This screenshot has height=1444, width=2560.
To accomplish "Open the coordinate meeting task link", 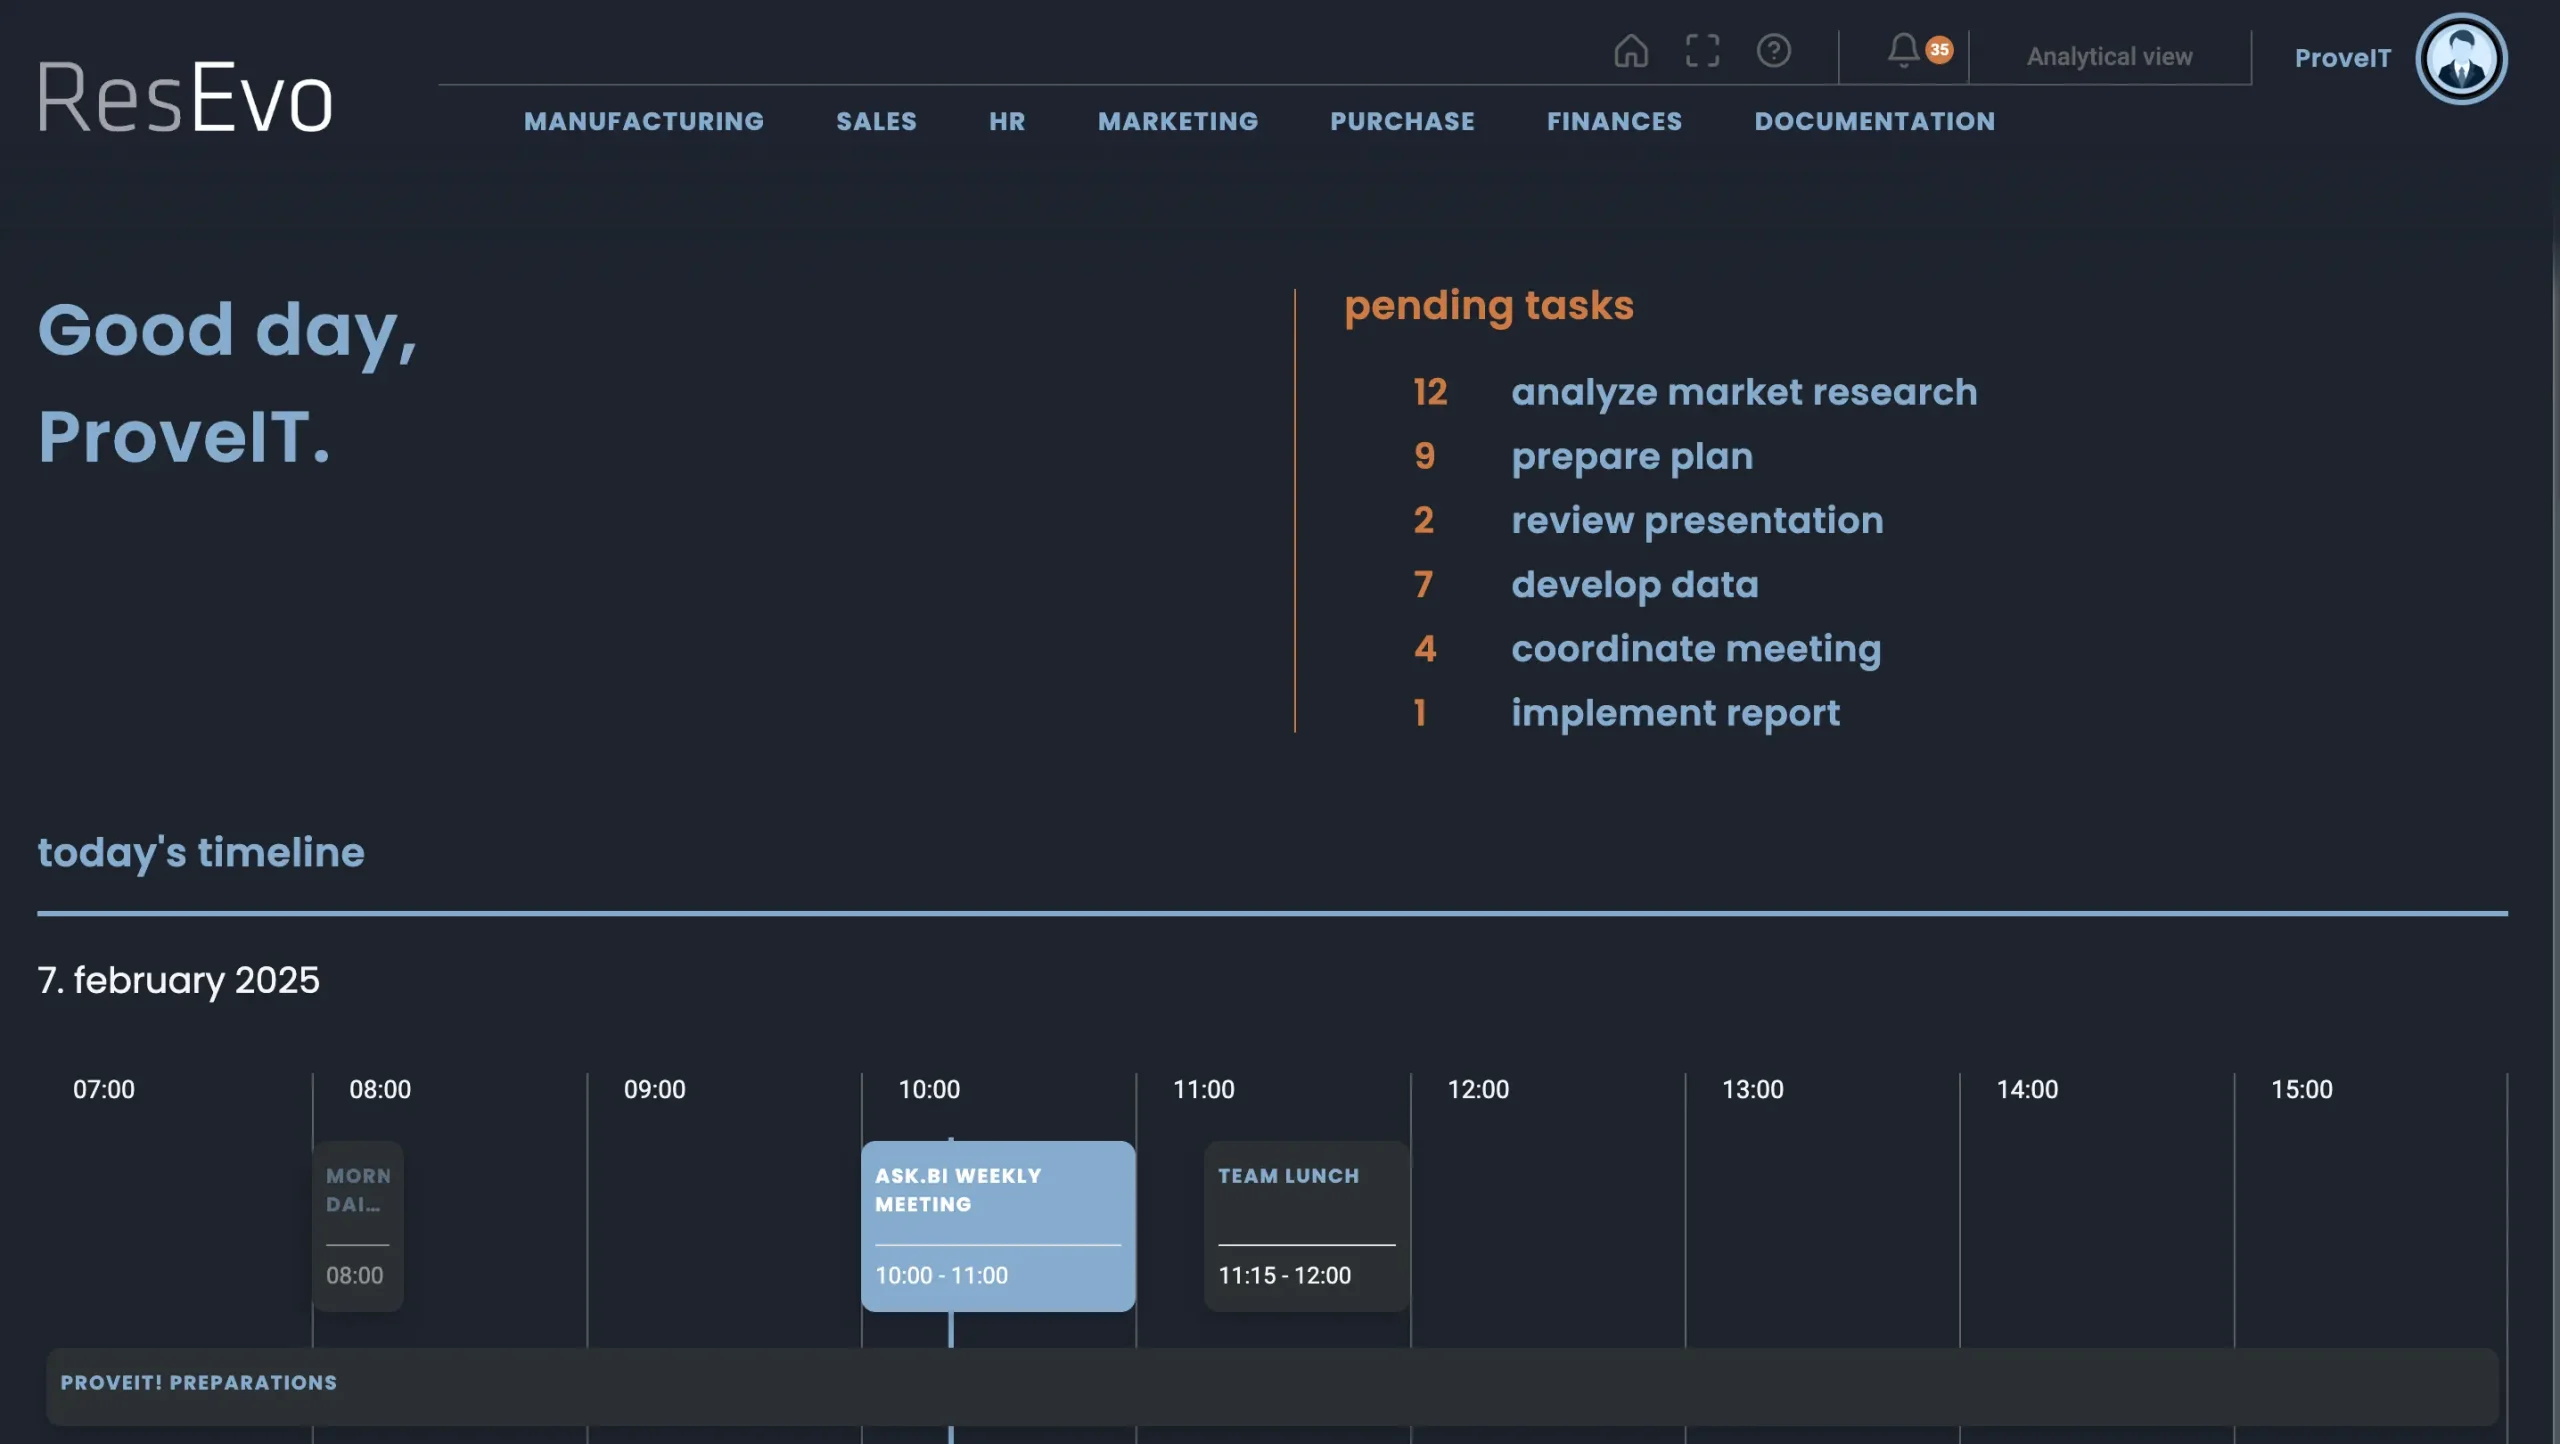I will point(1695,649).
